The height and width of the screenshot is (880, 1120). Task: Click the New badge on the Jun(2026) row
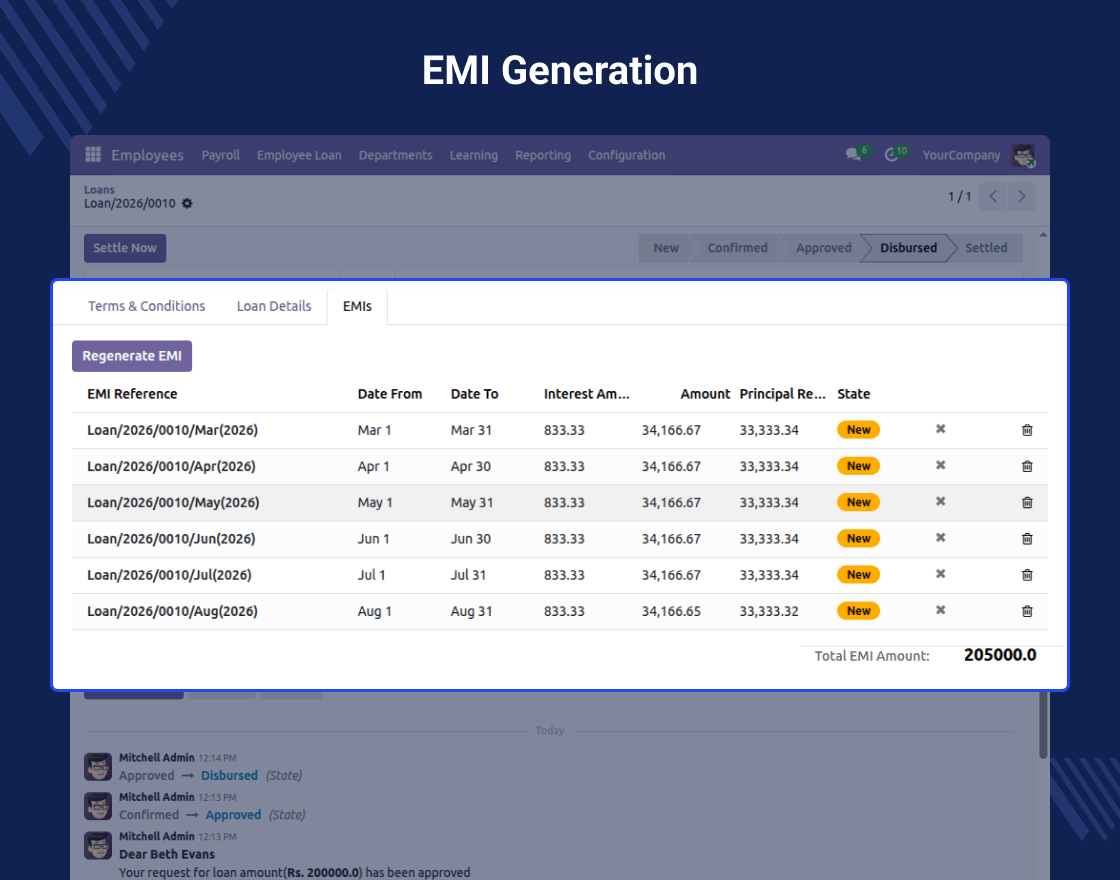[x=859, y=539]
